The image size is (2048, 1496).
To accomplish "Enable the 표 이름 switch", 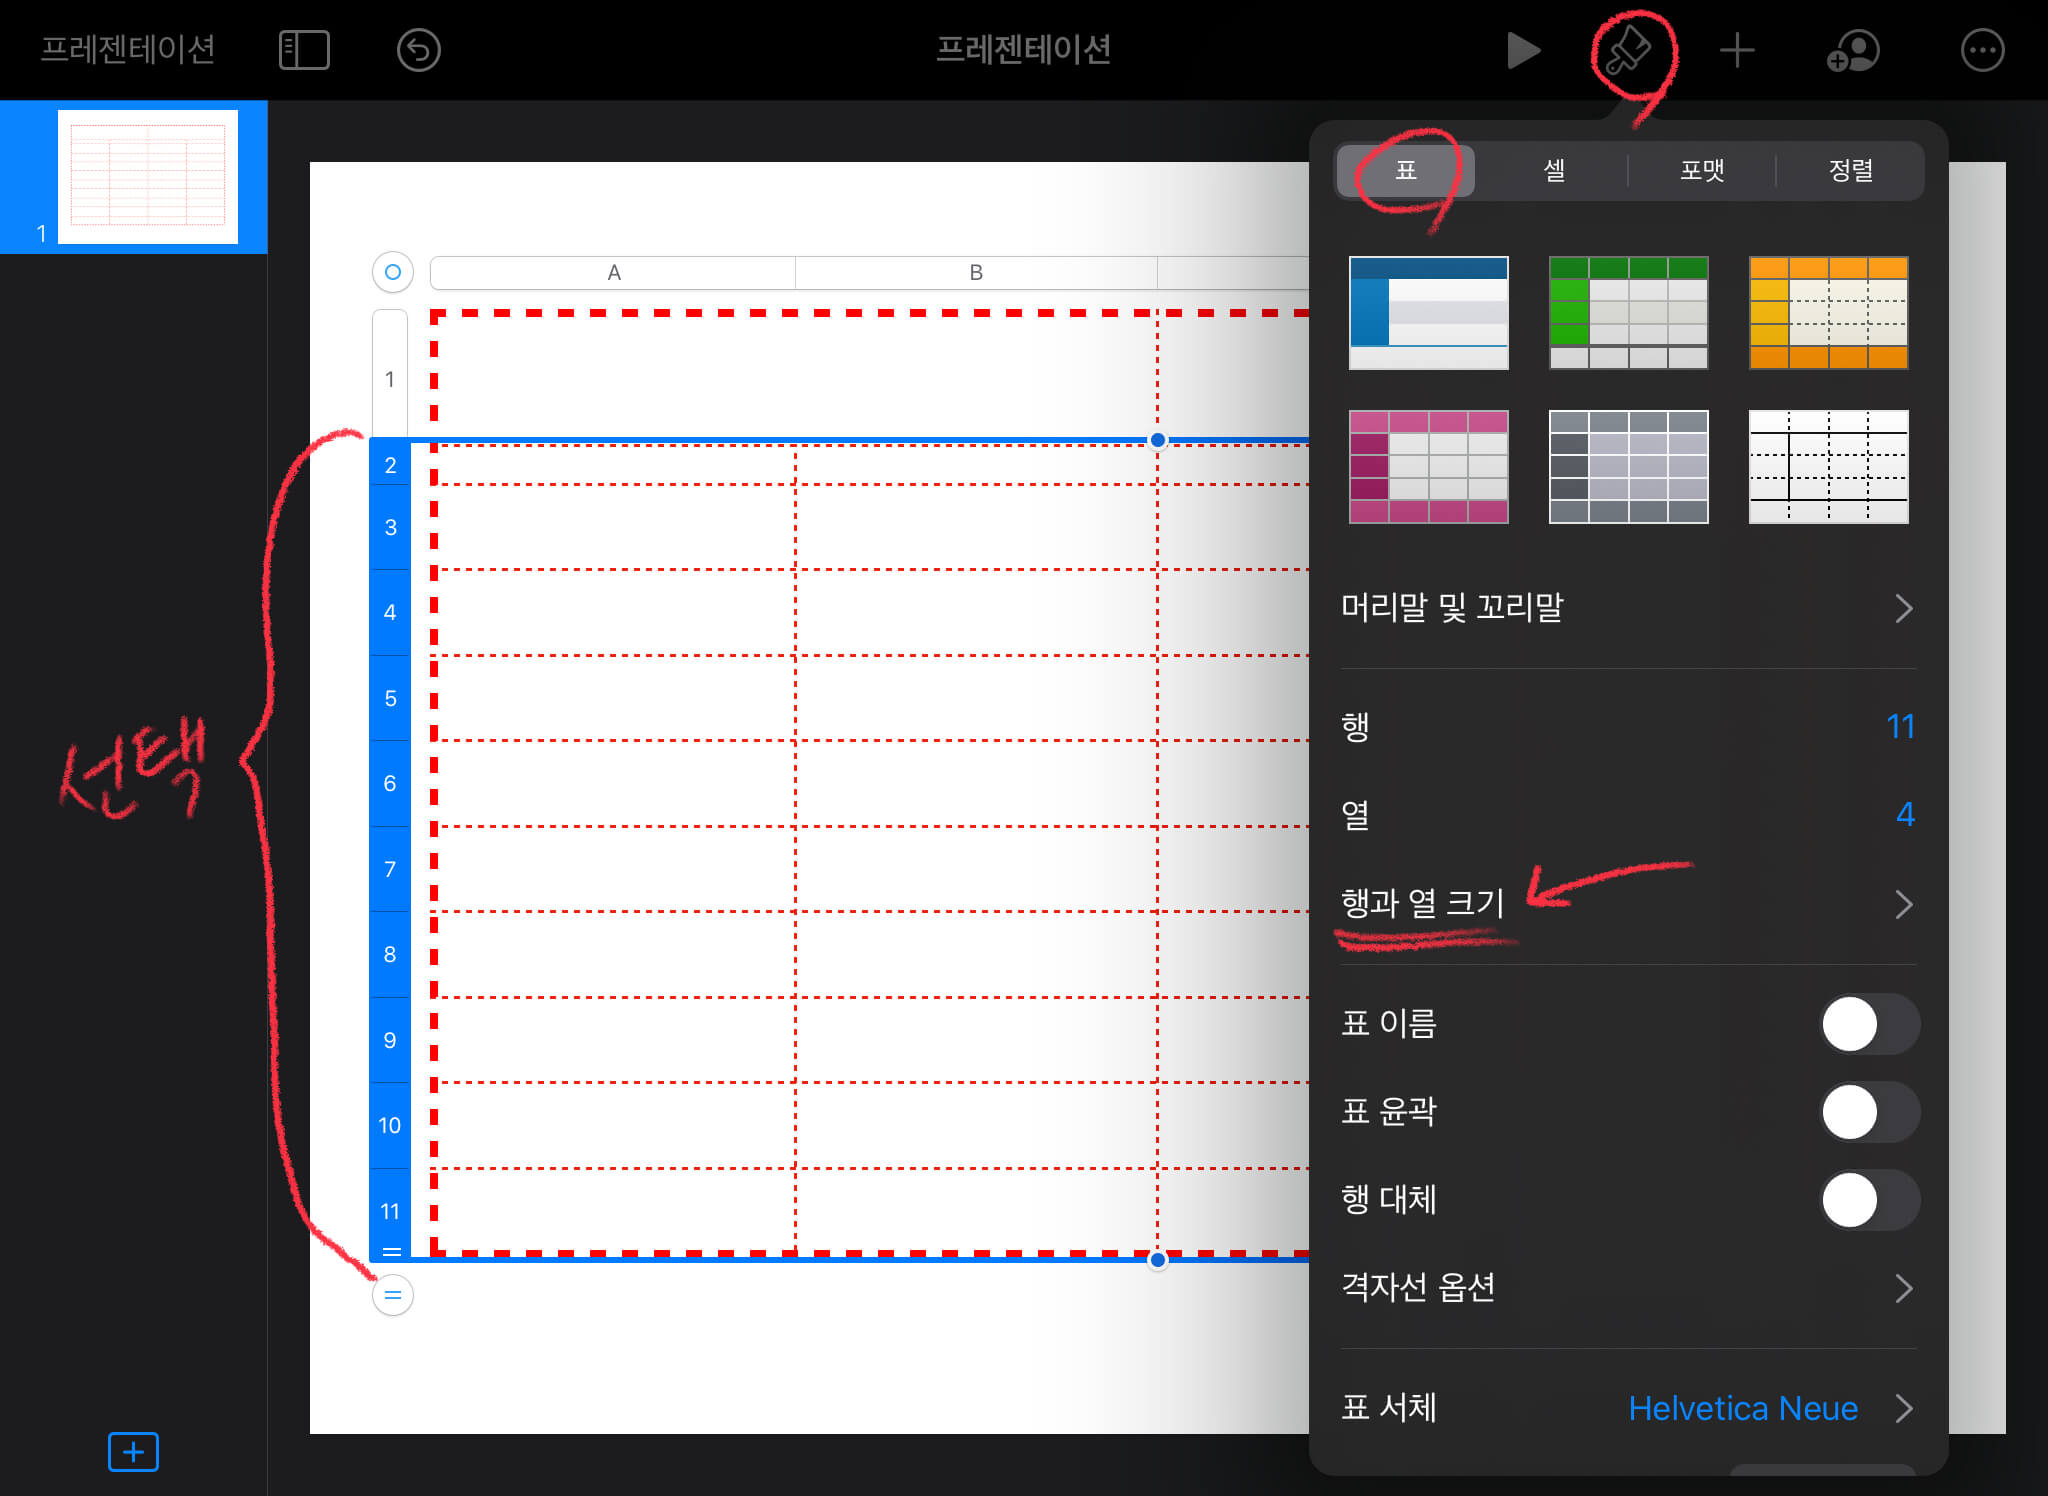I will coord(1868,1024).
